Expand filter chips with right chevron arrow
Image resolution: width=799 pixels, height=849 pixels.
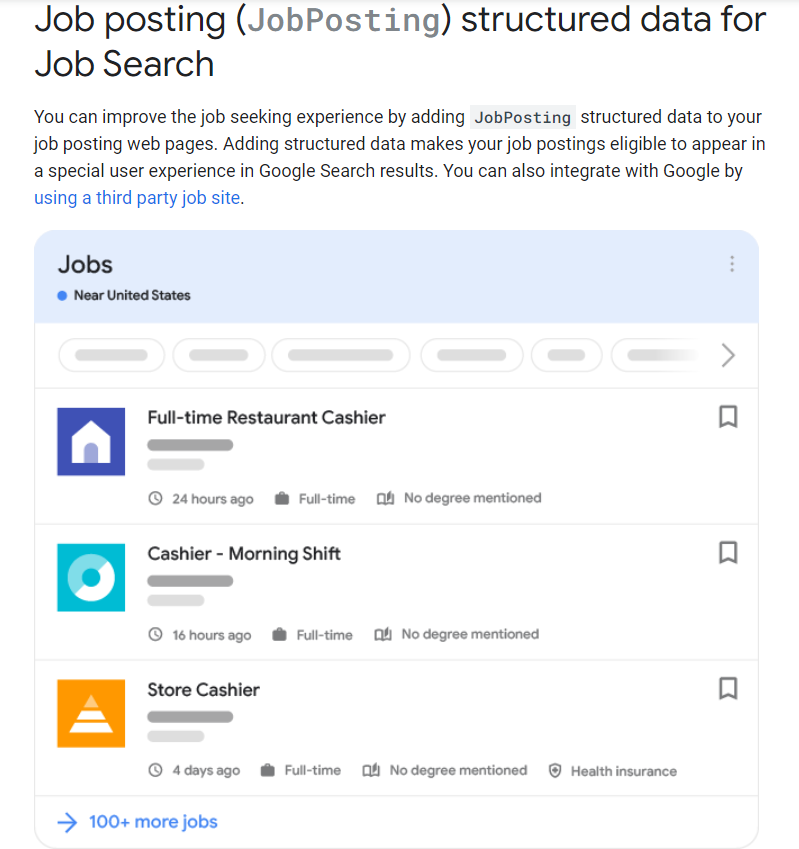coord(728,355)
